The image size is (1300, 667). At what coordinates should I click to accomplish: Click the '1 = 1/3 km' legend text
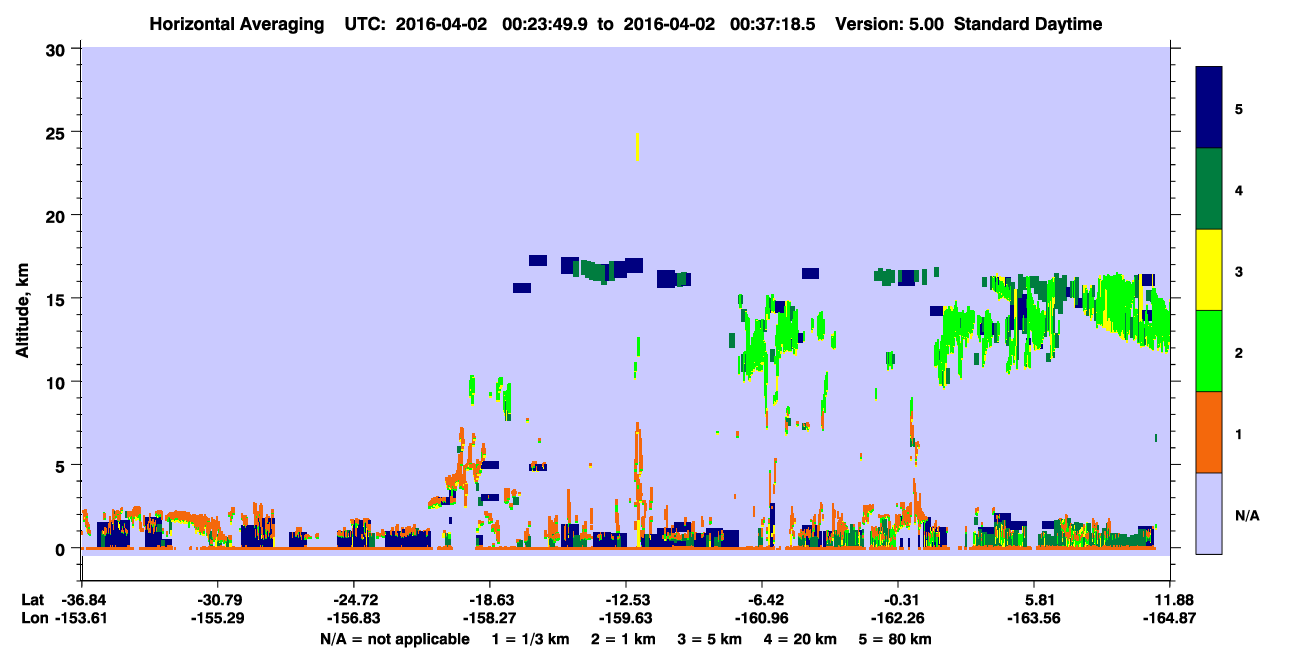[x=529, y=639]
